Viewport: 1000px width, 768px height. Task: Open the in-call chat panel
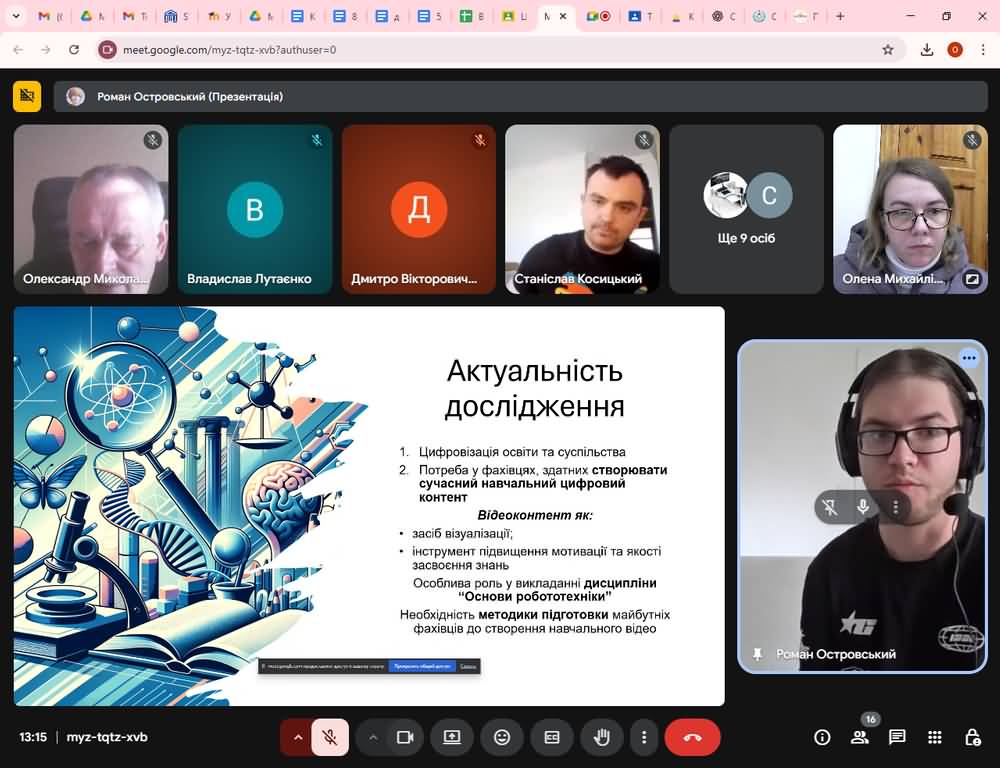coord(897,737)
